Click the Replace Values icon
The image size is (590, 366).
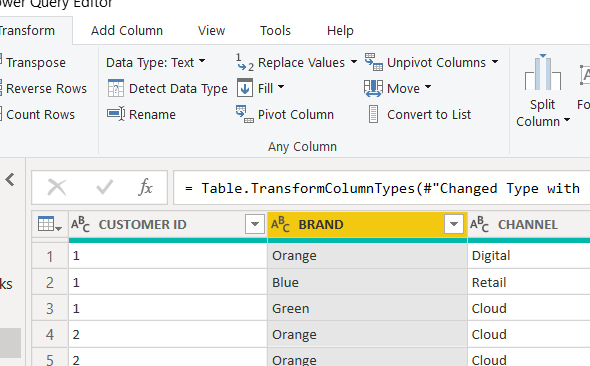(x=245, y=62)
